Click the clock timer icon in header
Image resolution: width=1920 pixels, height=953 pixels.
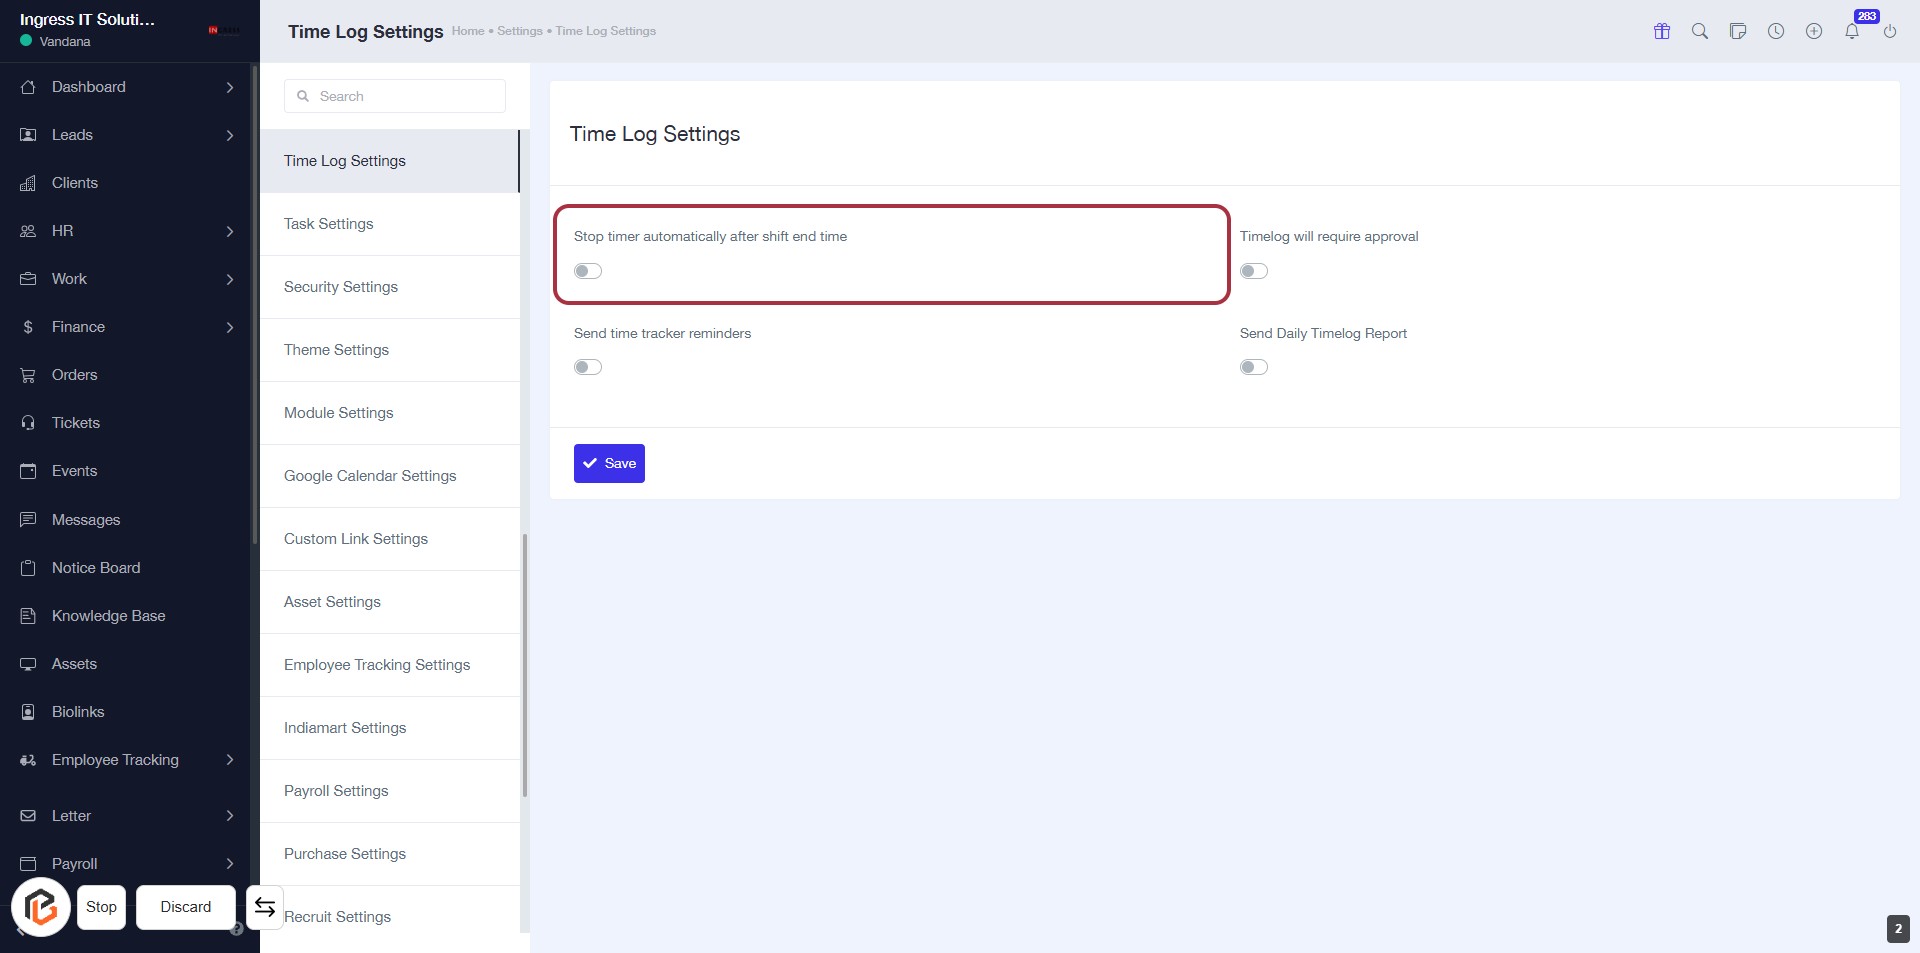point(1776,31)
